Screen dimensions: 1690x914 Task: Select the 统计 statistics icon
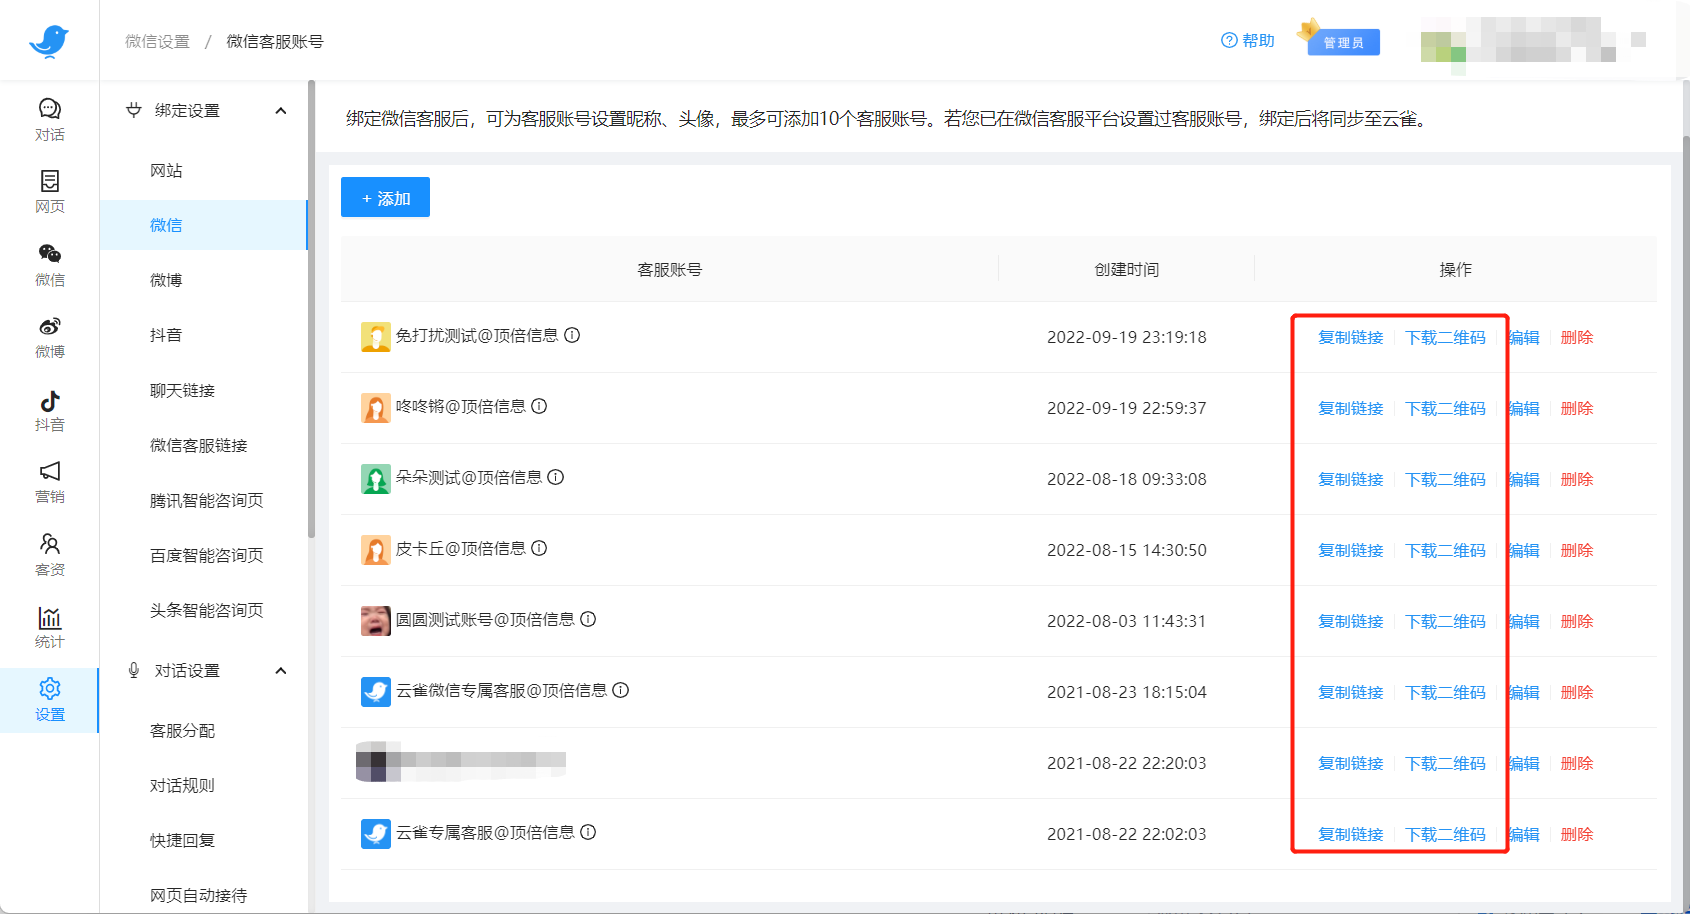pyautogui.click(x=49, y=625)
